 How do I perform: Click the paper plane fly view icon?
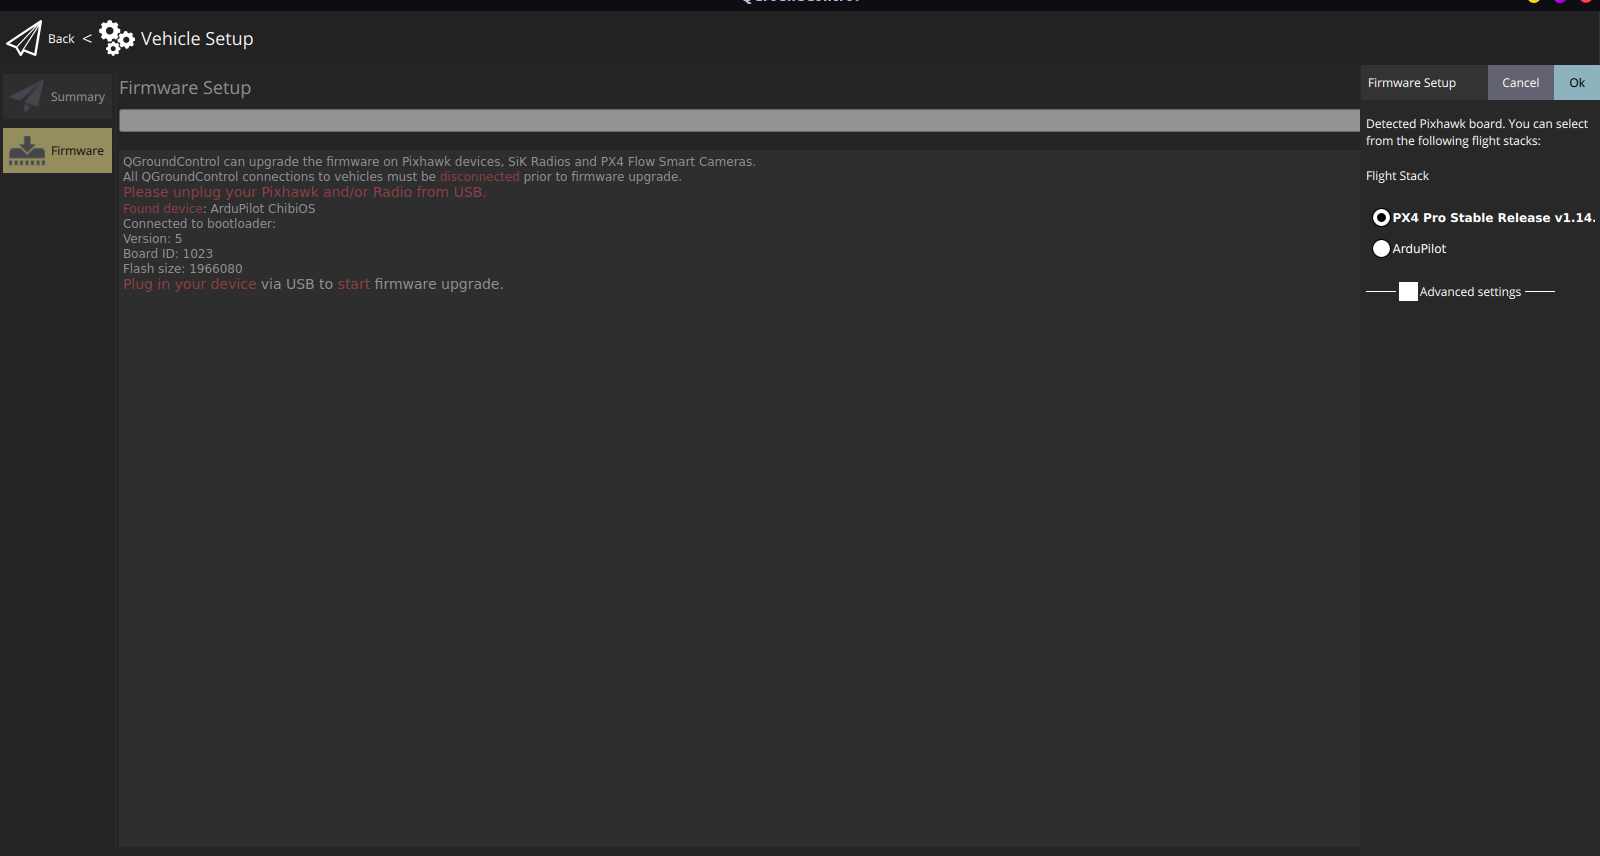[24, 39]
